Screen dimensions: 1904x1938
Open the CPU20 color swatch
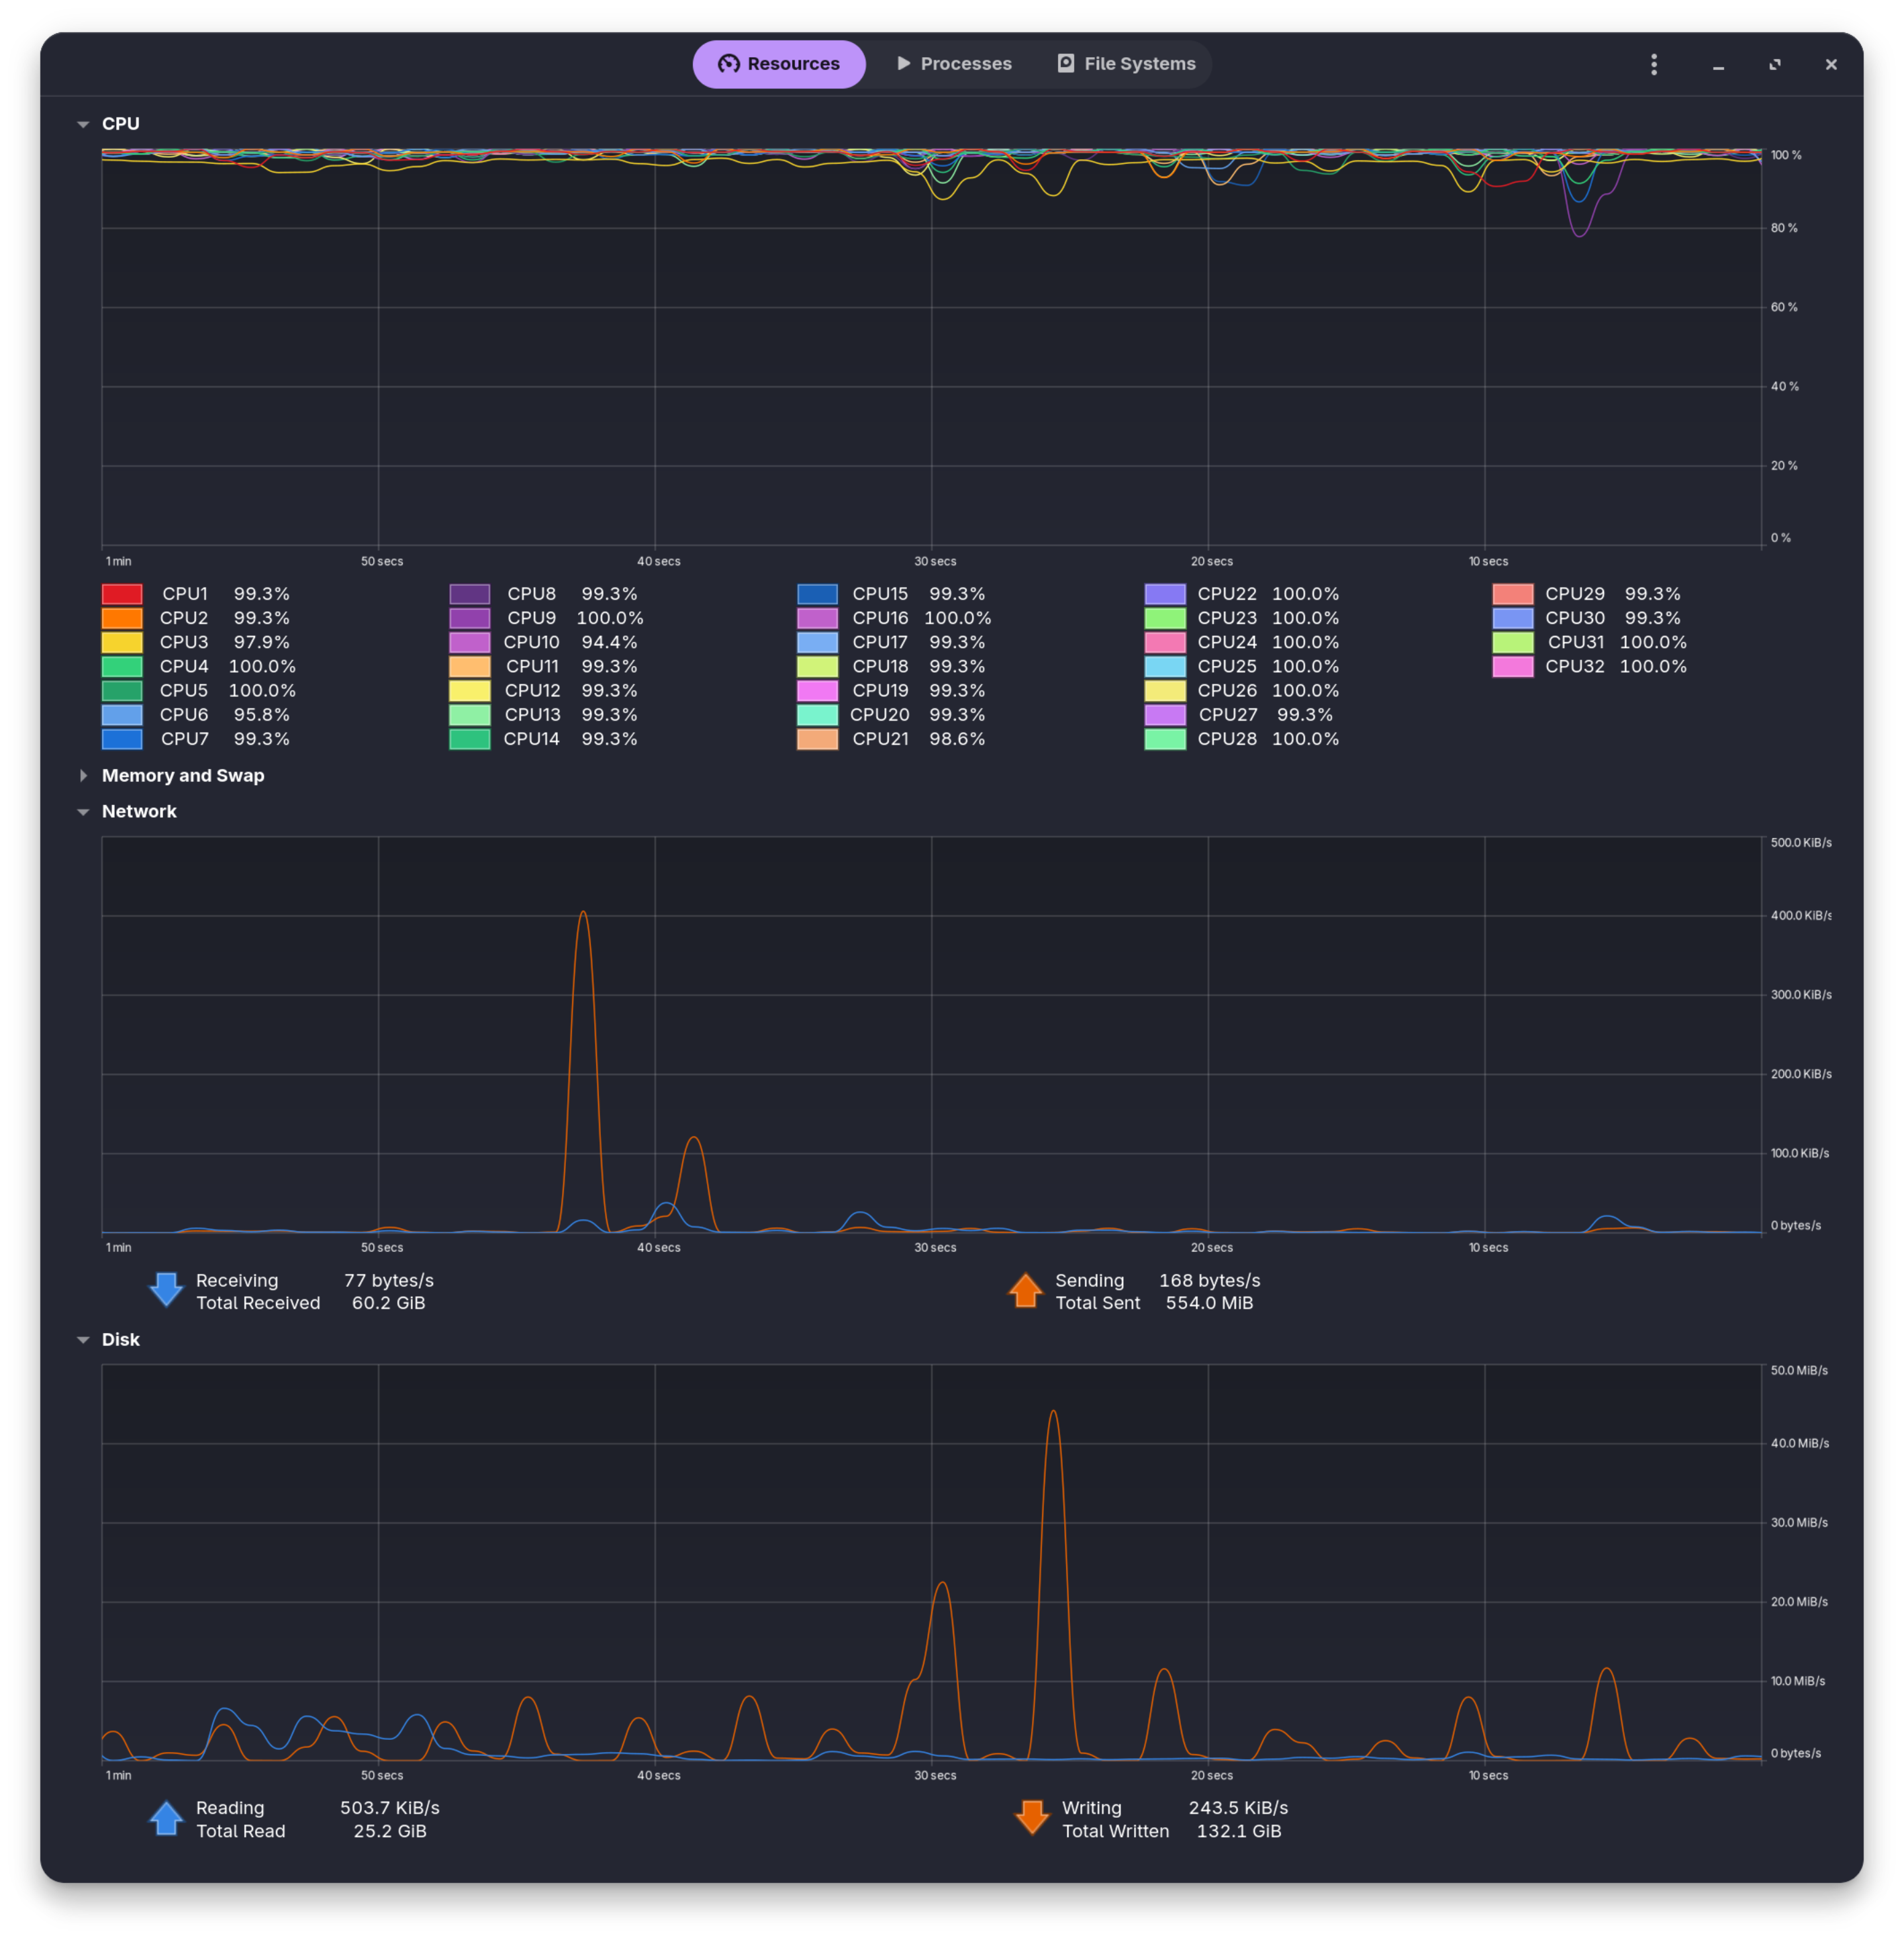point(818,715)
